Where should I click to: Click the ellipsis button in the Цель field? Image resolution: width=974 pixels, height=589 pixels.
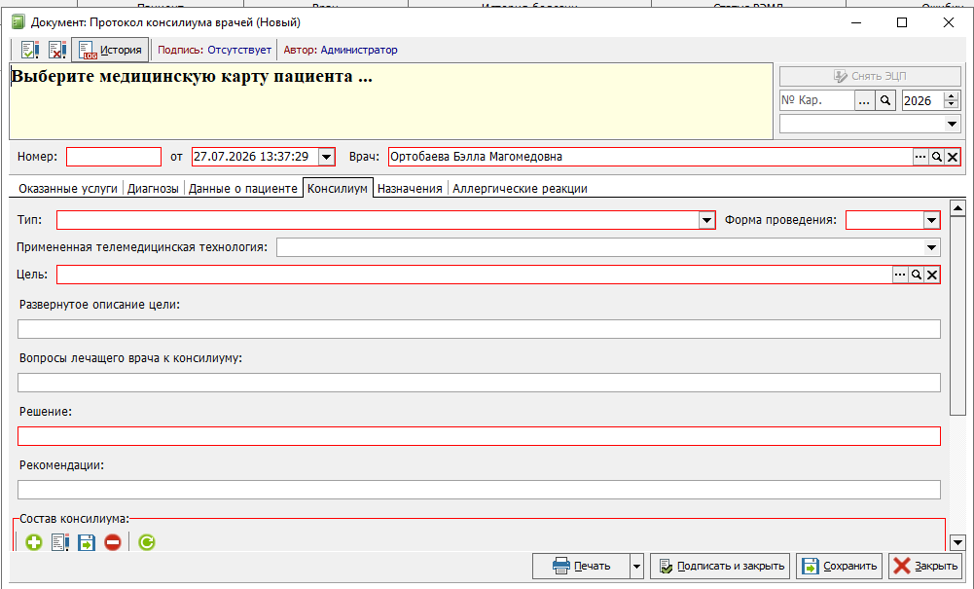[900, 275]
